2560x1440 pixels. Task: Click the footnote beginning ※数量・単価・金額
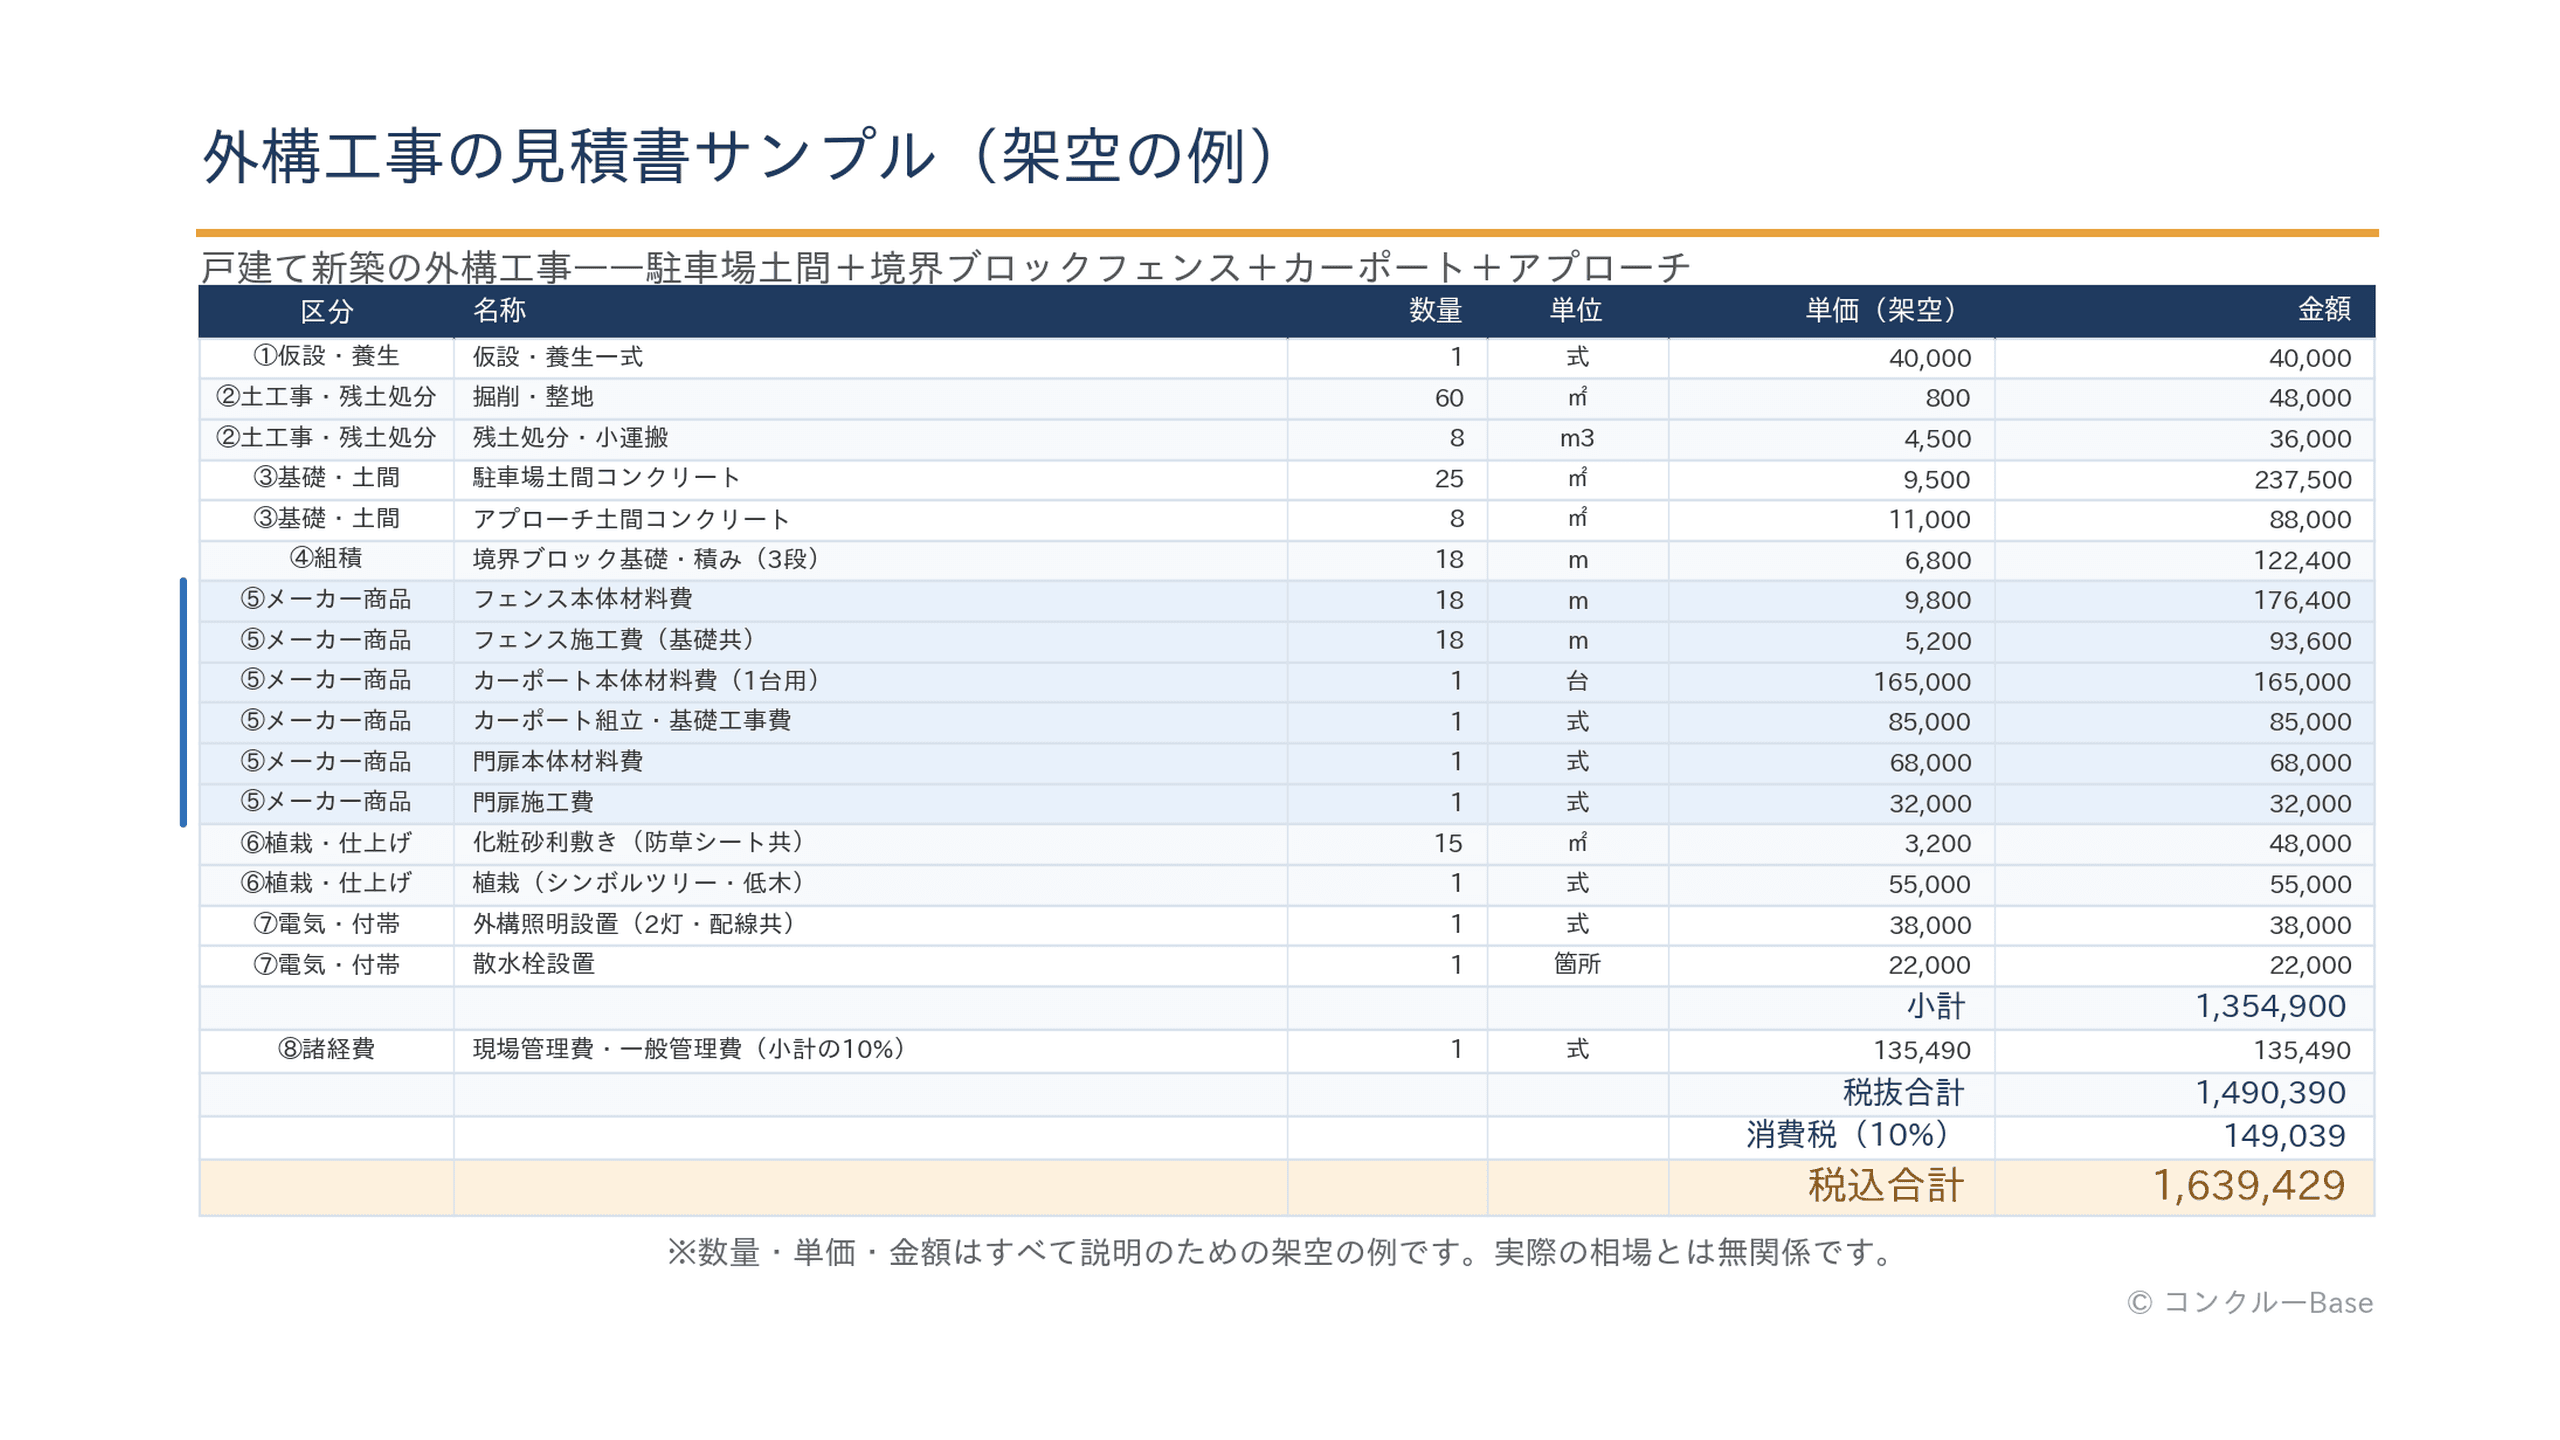[x=1281, y=1253]
